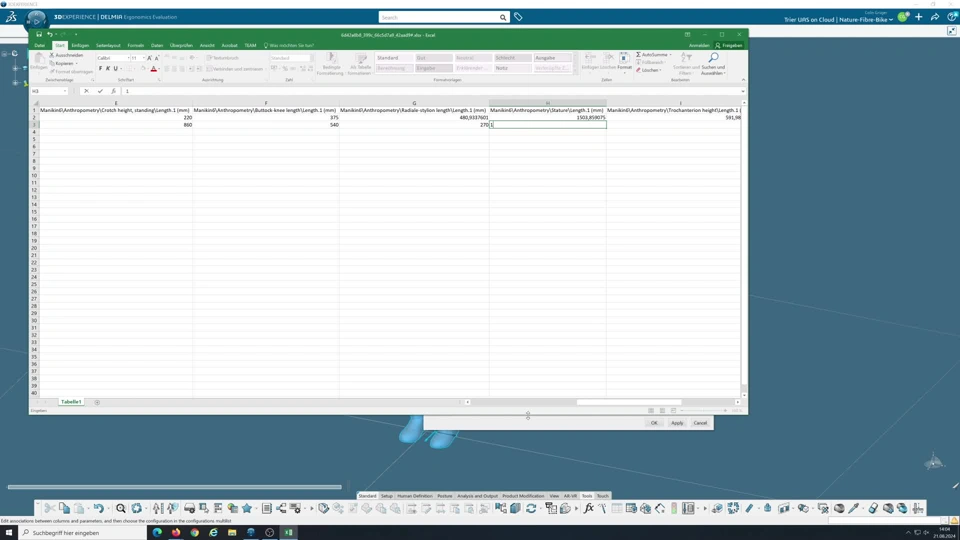Open the Einfügen ribbon tab
960x540 pixels.
coord(80,45)
